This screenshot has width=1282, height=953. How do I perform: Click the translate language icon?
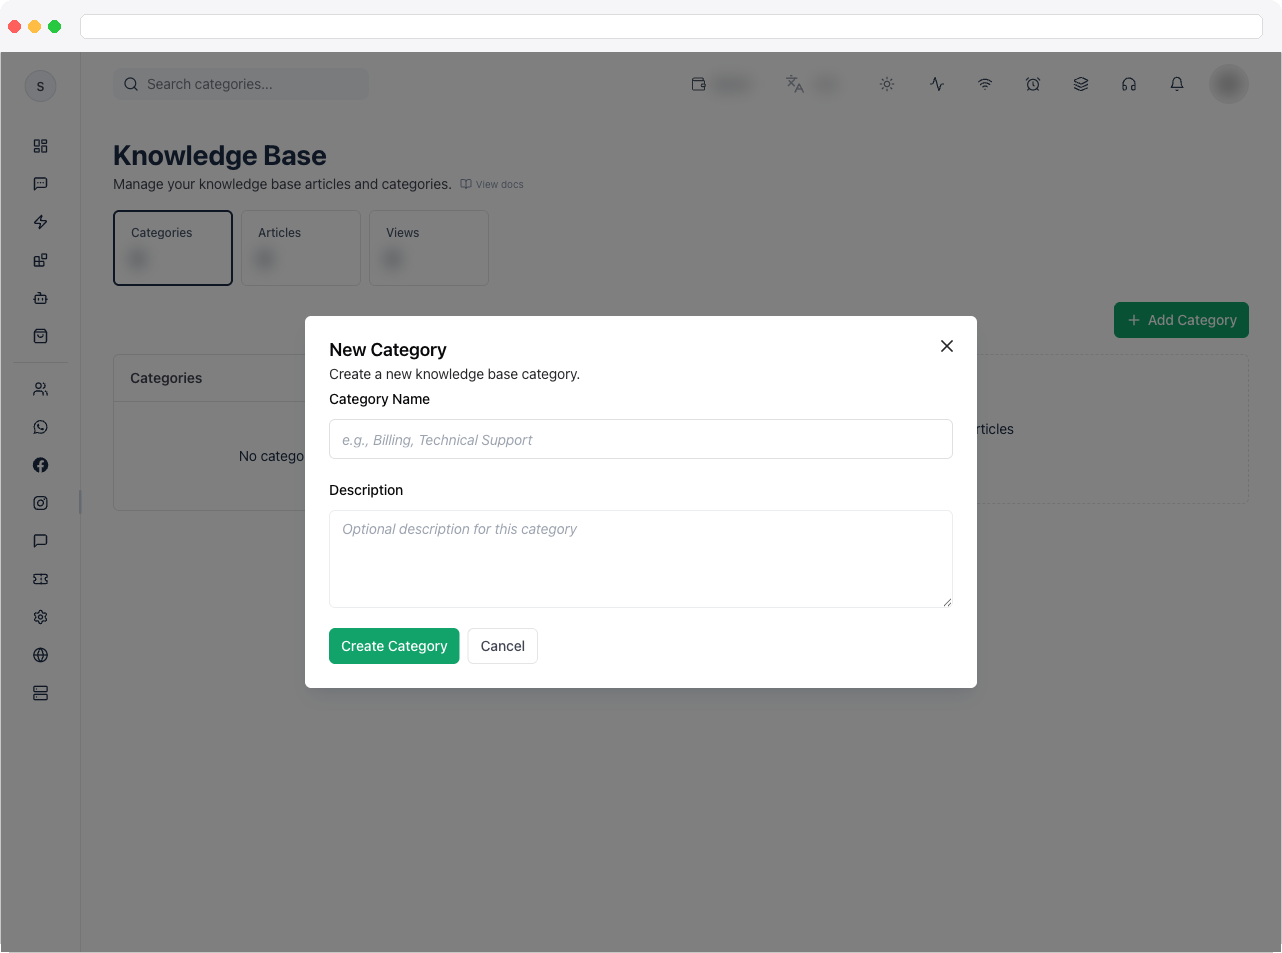point(795,84)
